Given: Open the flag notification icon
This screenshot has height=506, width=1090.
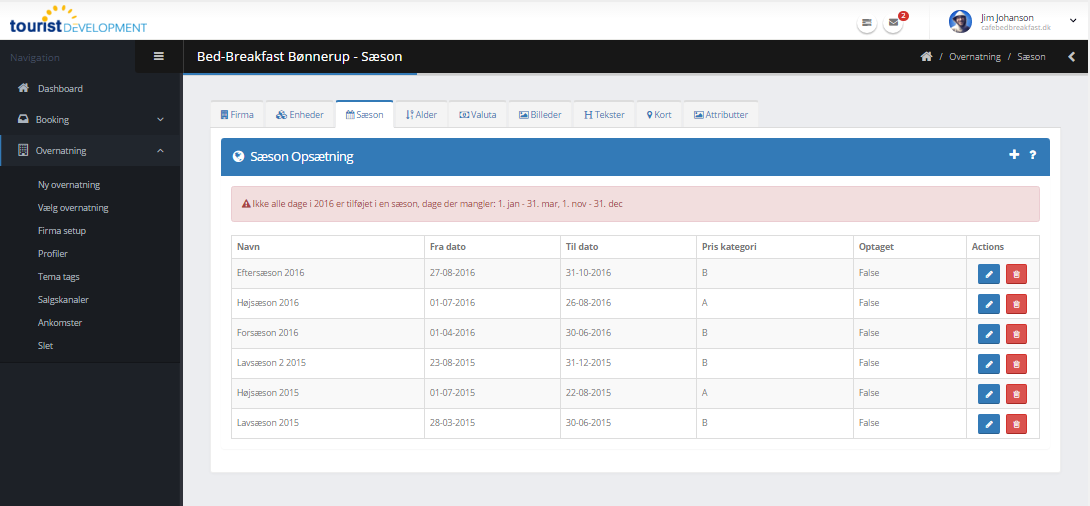Looking at the screenshot, I should pyautogui.click(x=866, y=22).
